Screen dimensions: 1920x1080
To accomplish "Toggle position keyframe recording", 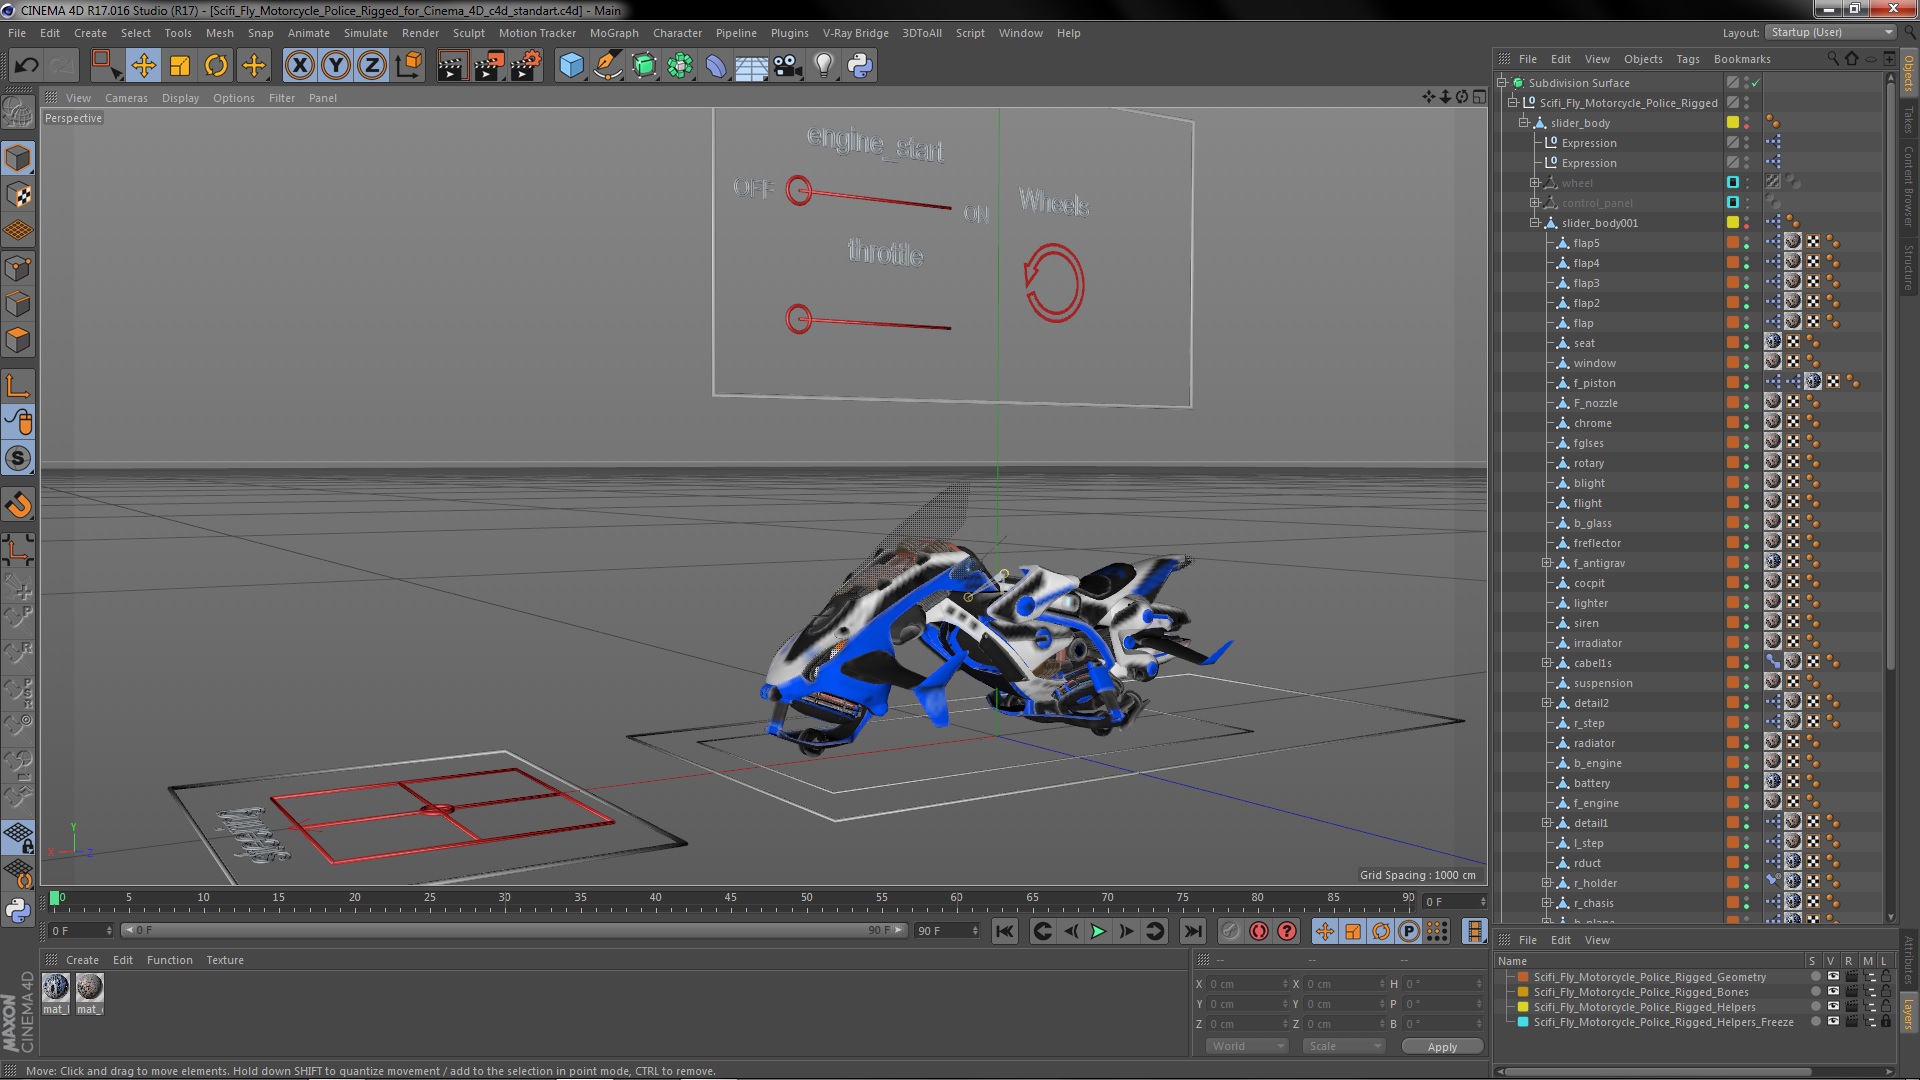I will coord(1324,931).
